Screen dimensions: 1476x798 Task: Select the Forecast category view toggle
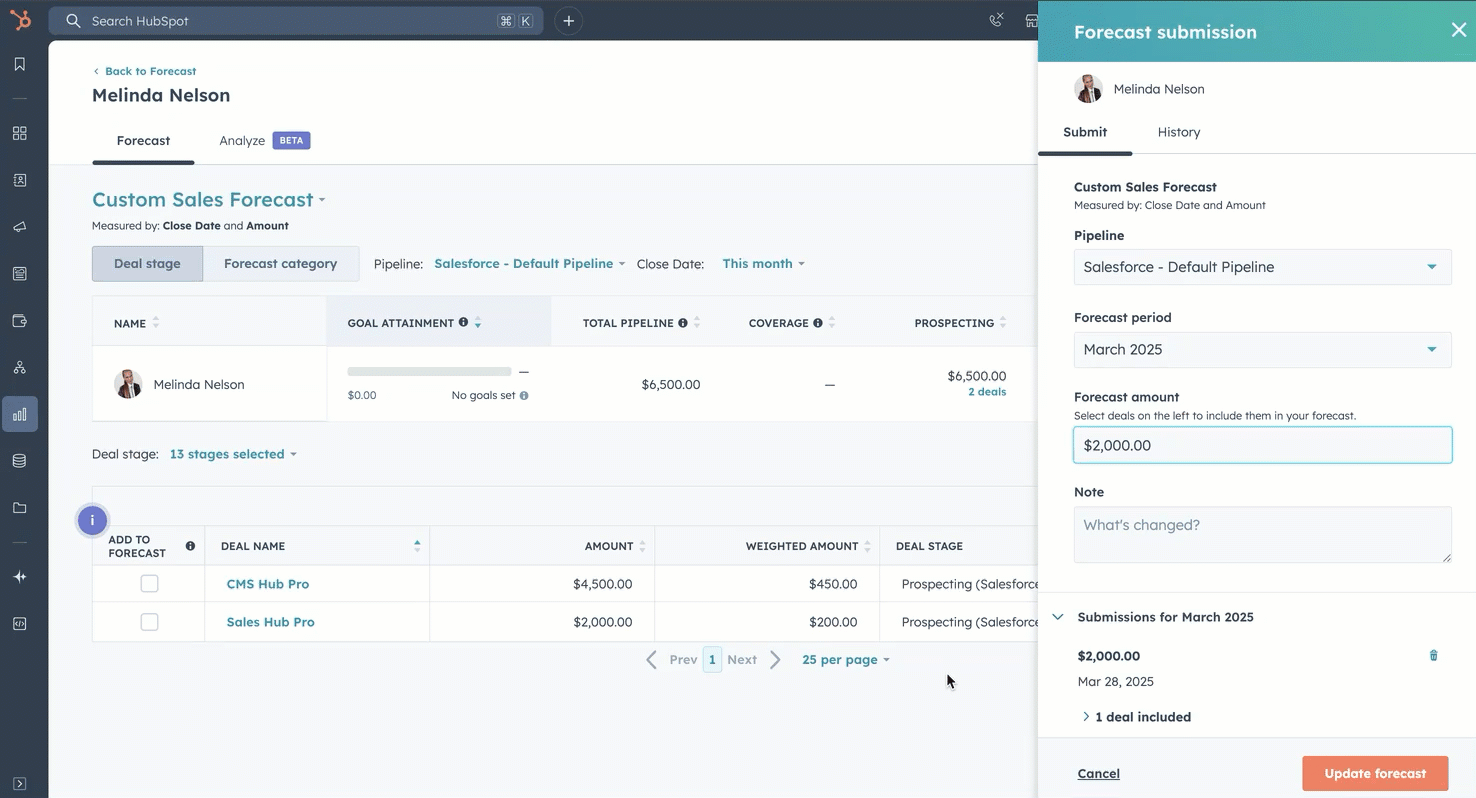pos(280,264)
